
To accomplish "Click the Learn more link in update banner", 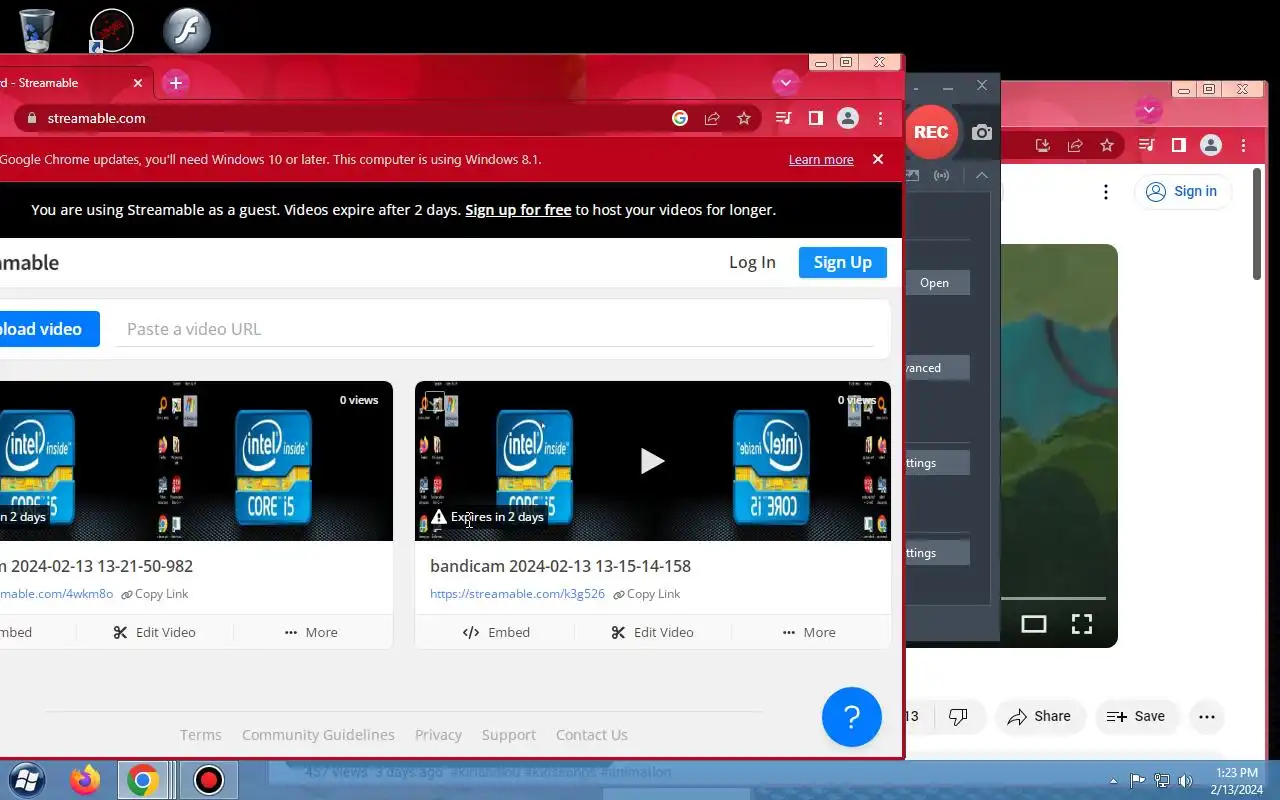I will 821,160.
